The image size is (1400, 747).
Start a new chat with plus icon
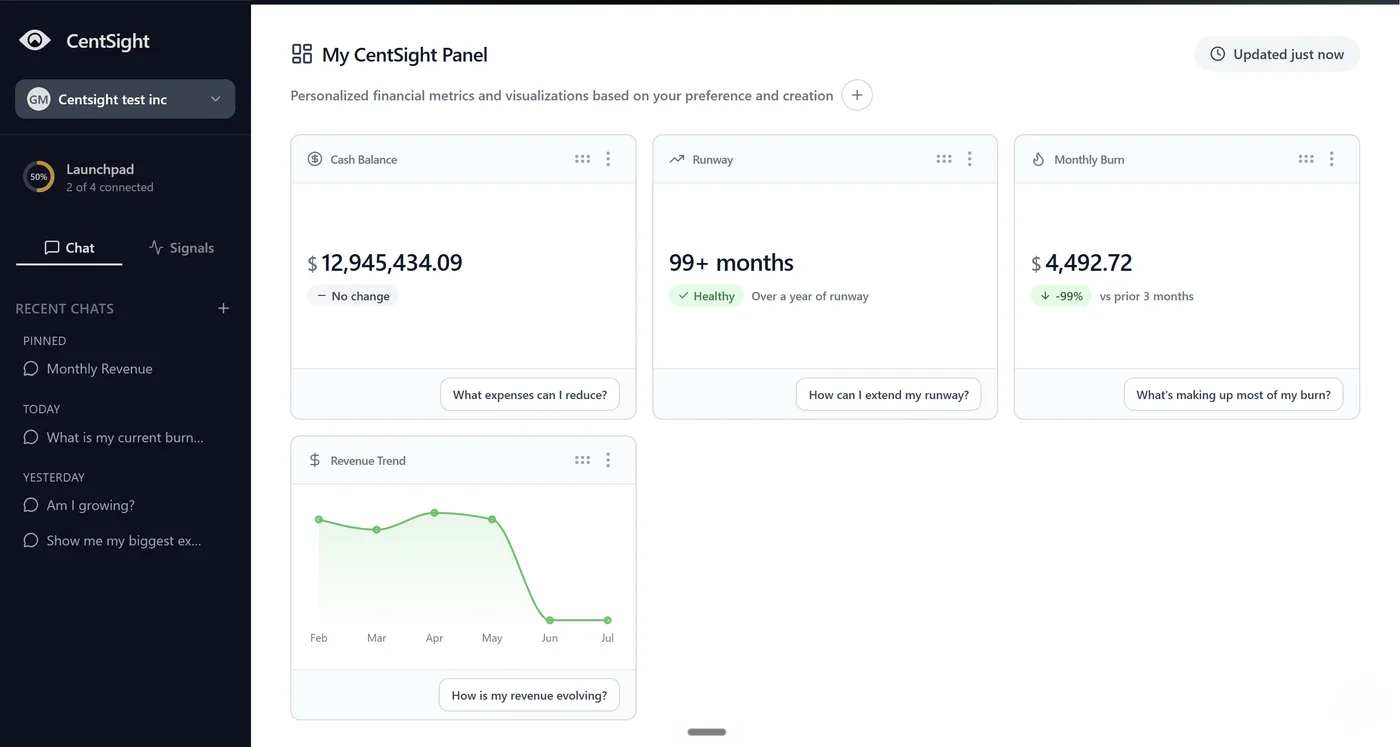[x=224, y=308]
